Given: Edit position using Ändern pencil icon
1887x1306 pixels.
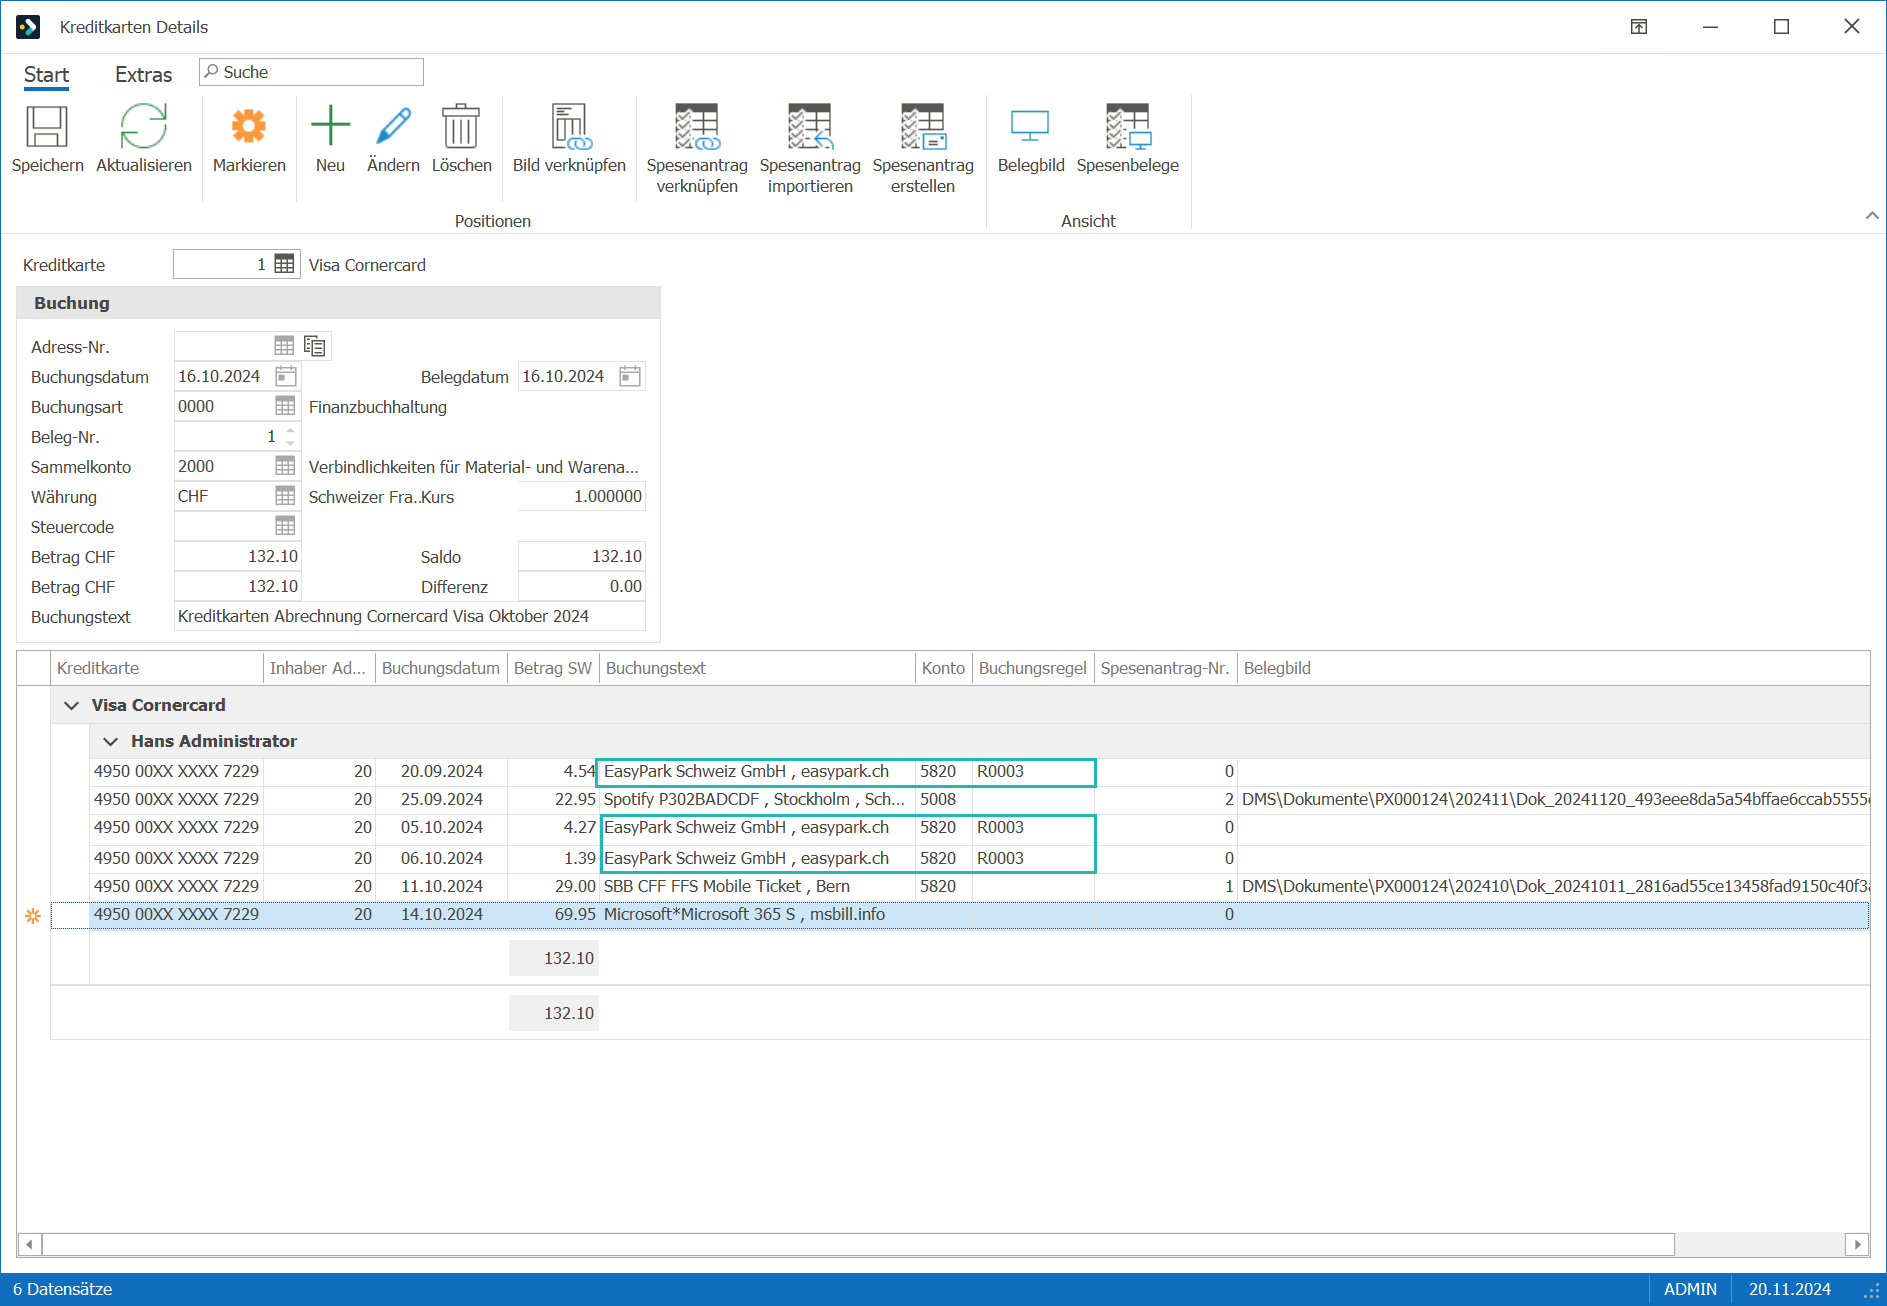Looking at the screenshot, I should (x=393, y=127).
